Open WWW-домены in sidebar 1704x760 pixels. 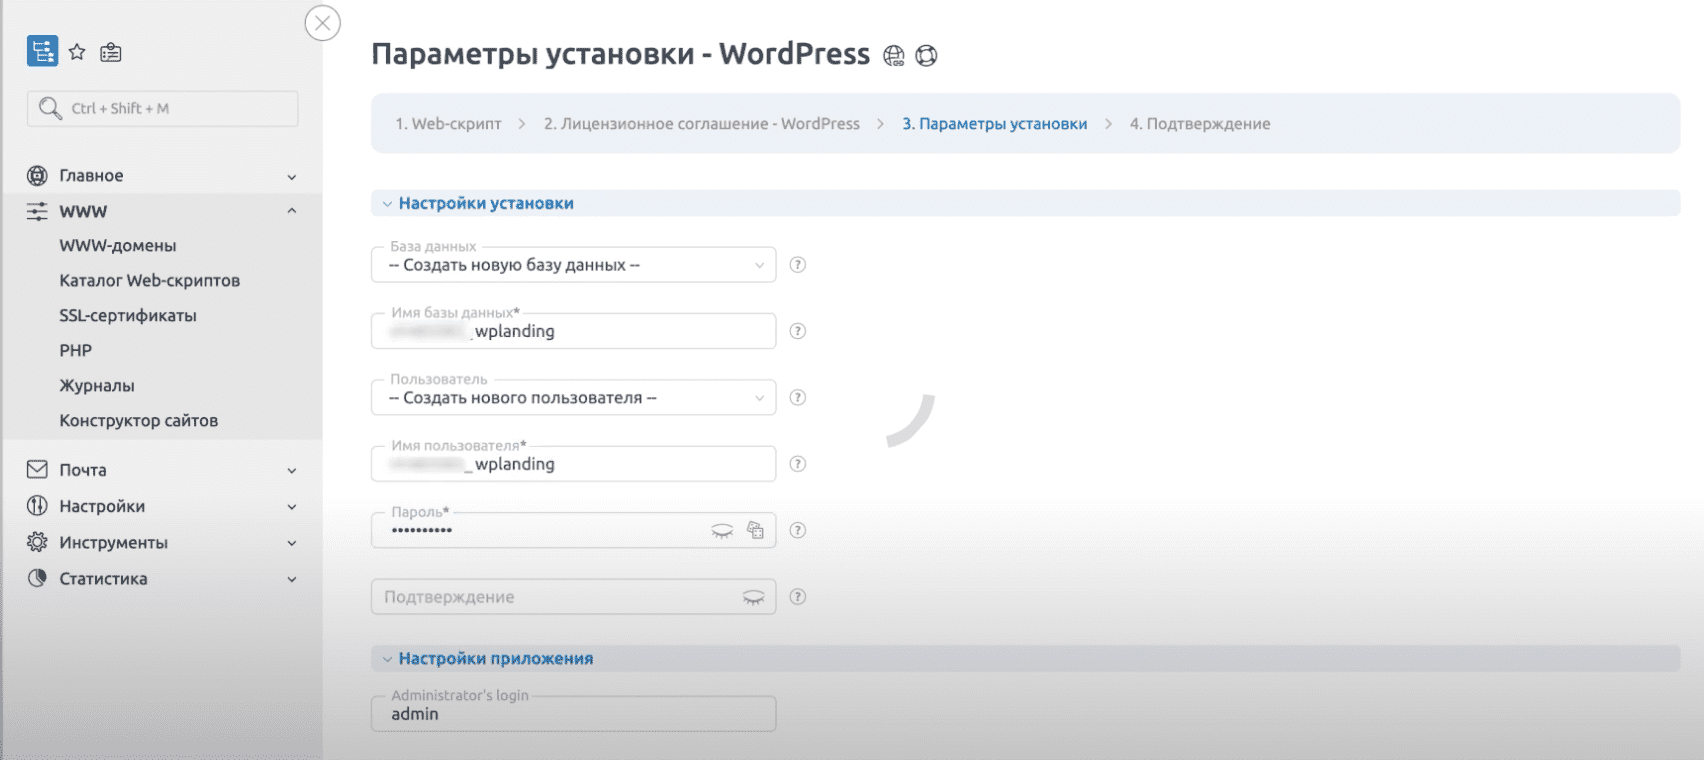(118, 246)
